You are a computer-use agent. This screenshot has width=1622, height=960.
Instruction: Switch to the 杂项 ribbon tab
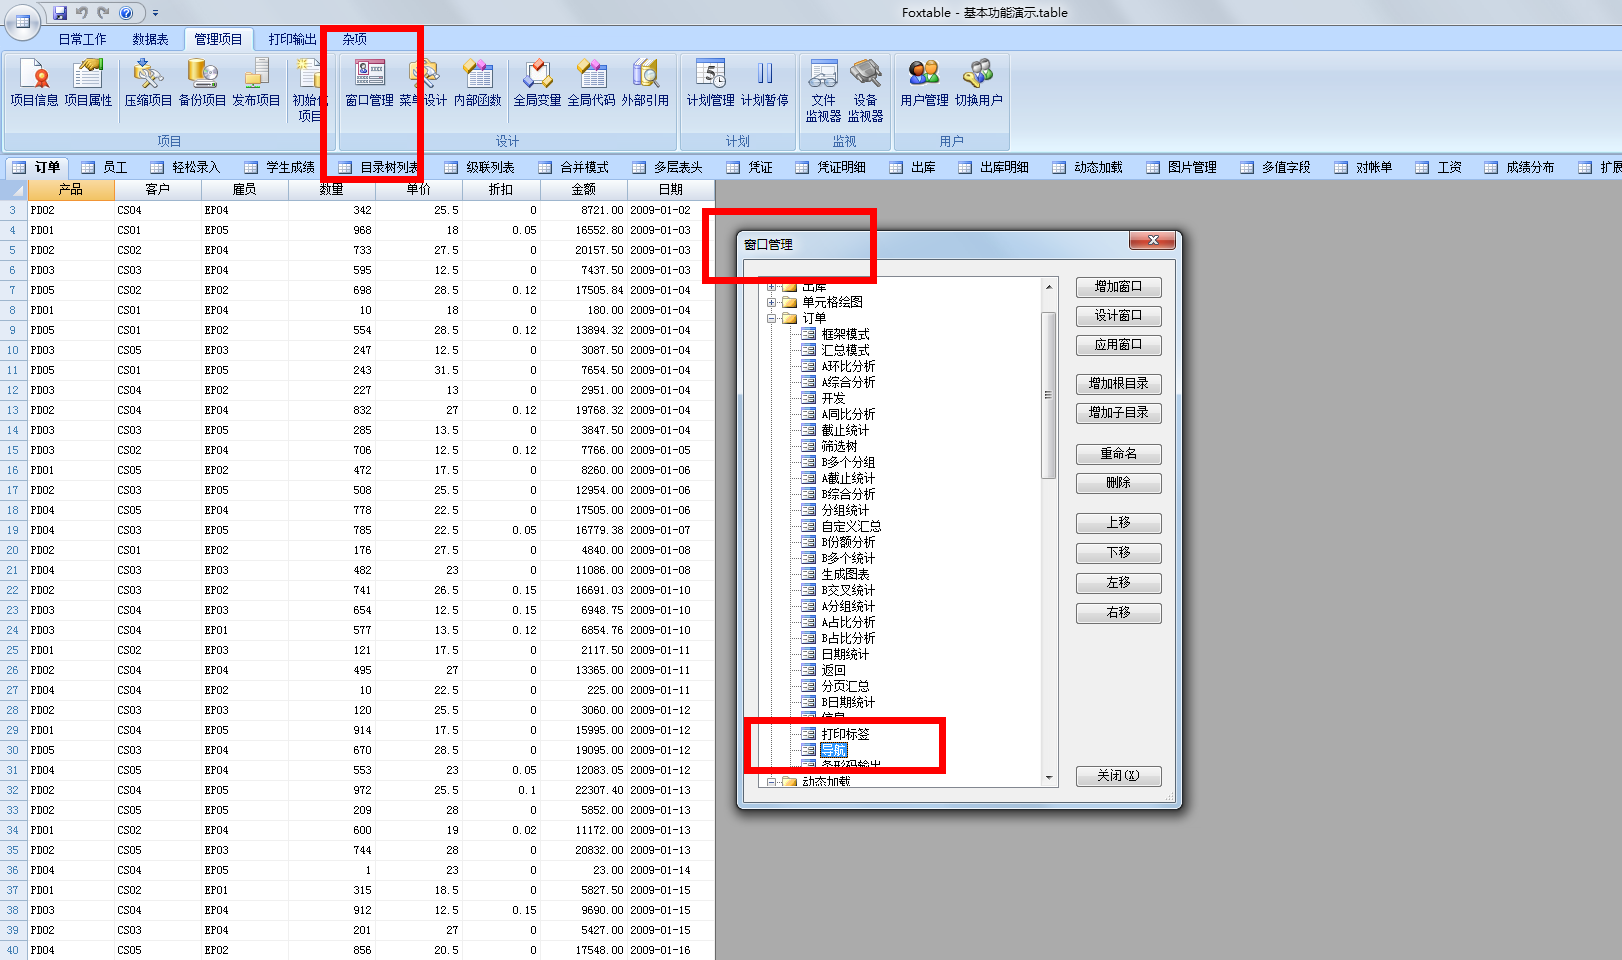point(354,39)
